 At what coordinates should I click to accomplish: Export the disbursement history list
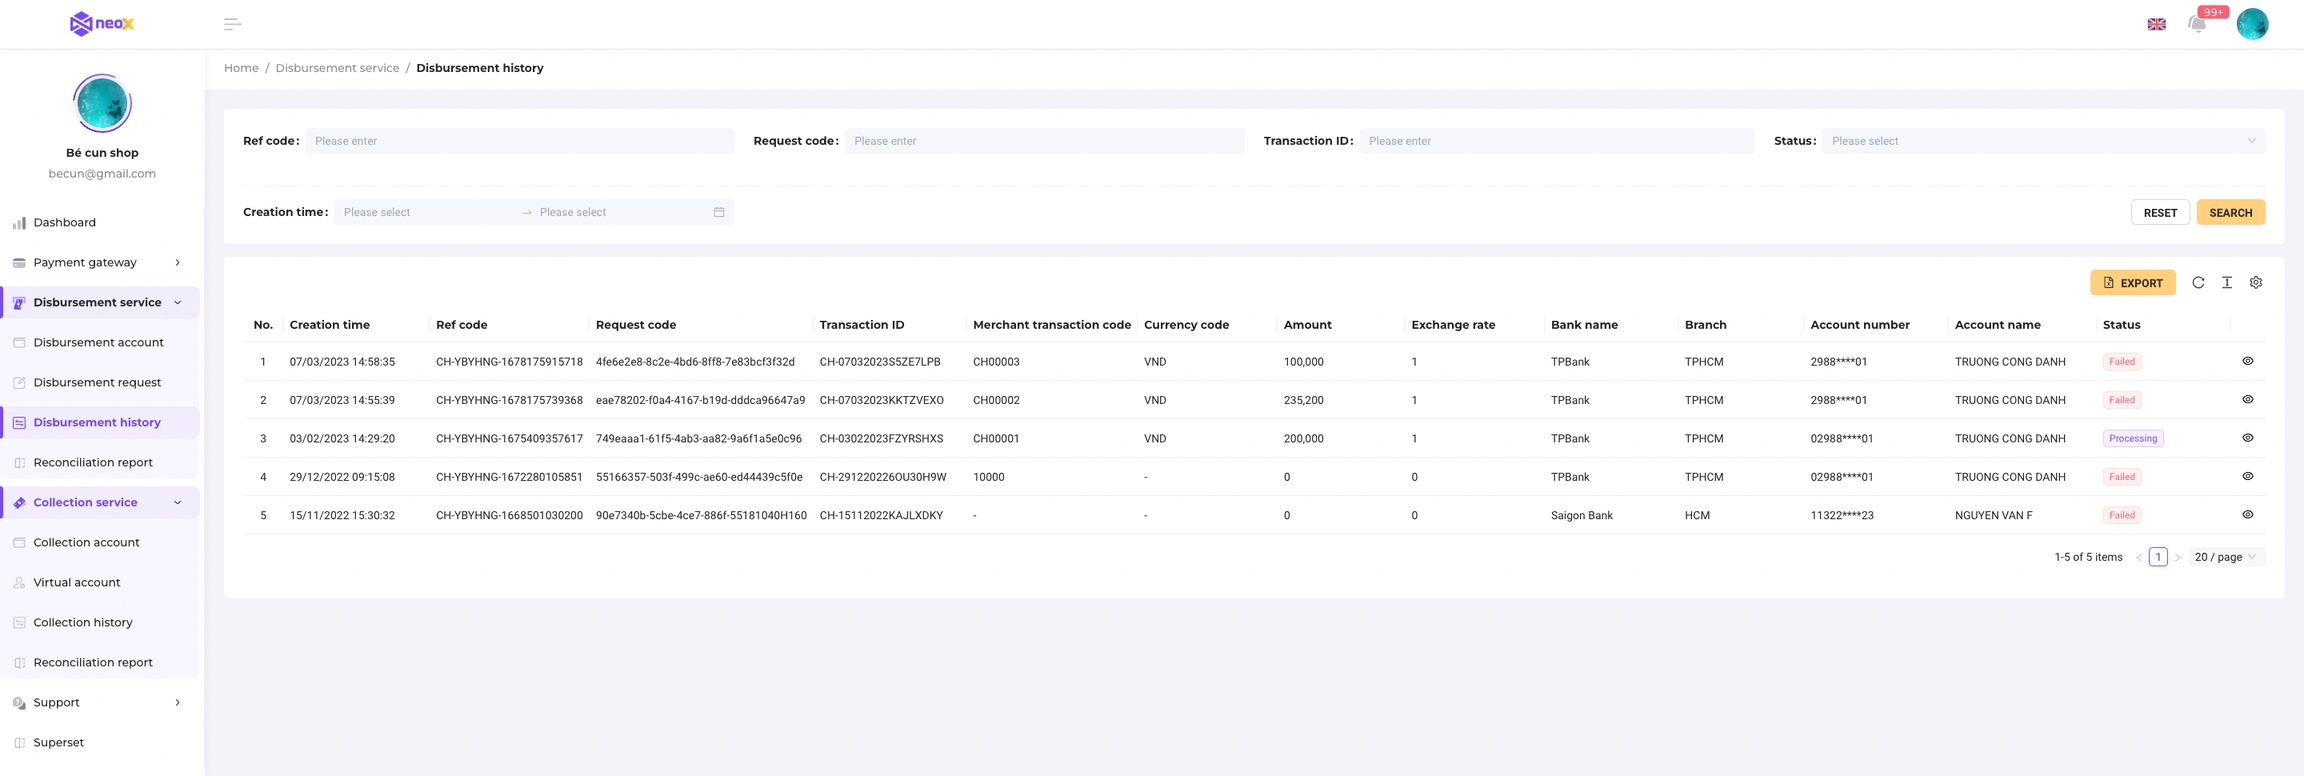pos(2132,283)
